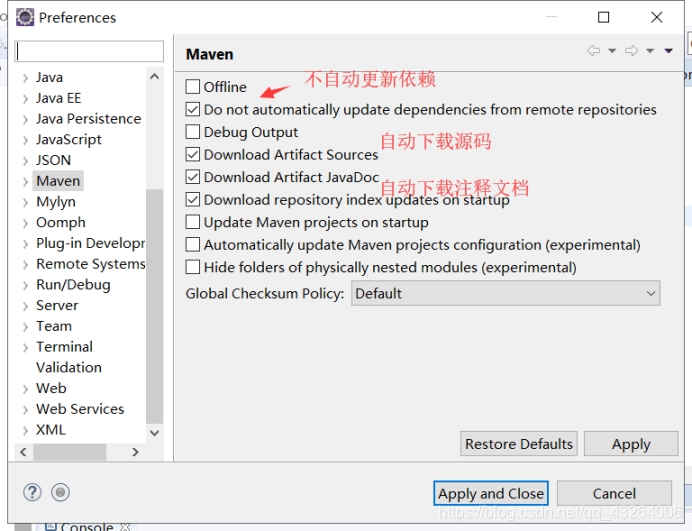
Task: Maximize the Preferences window
Action: [603, 17]
